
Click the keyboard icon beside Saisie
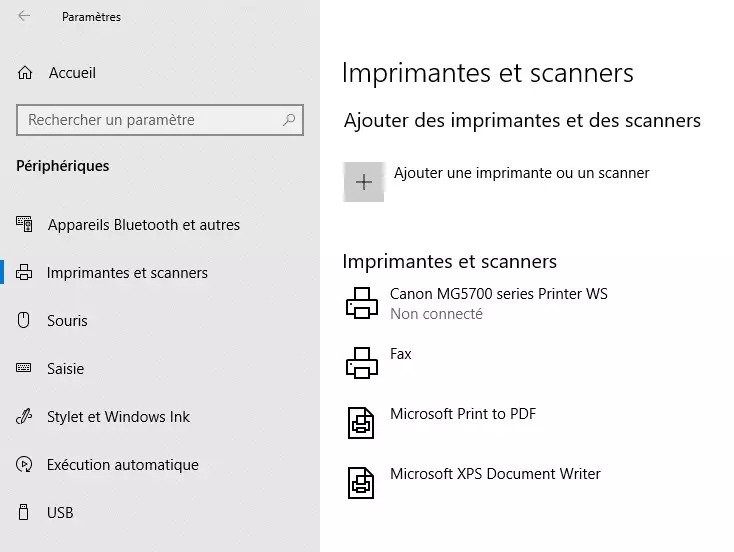click(x=23, y=368)
